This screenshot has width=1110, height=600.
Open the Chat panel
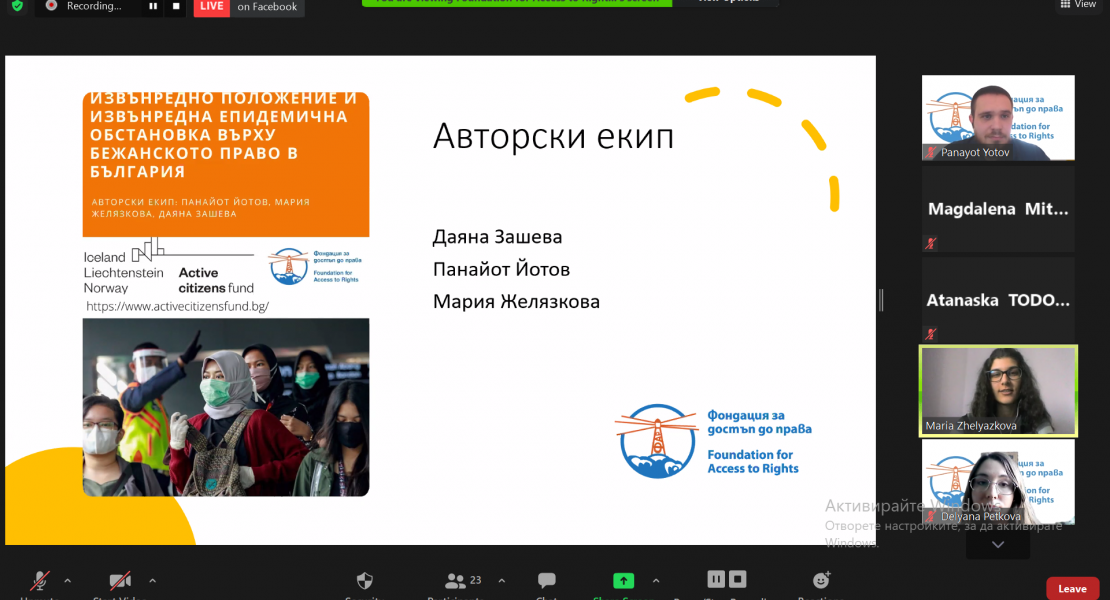point(547,582)
